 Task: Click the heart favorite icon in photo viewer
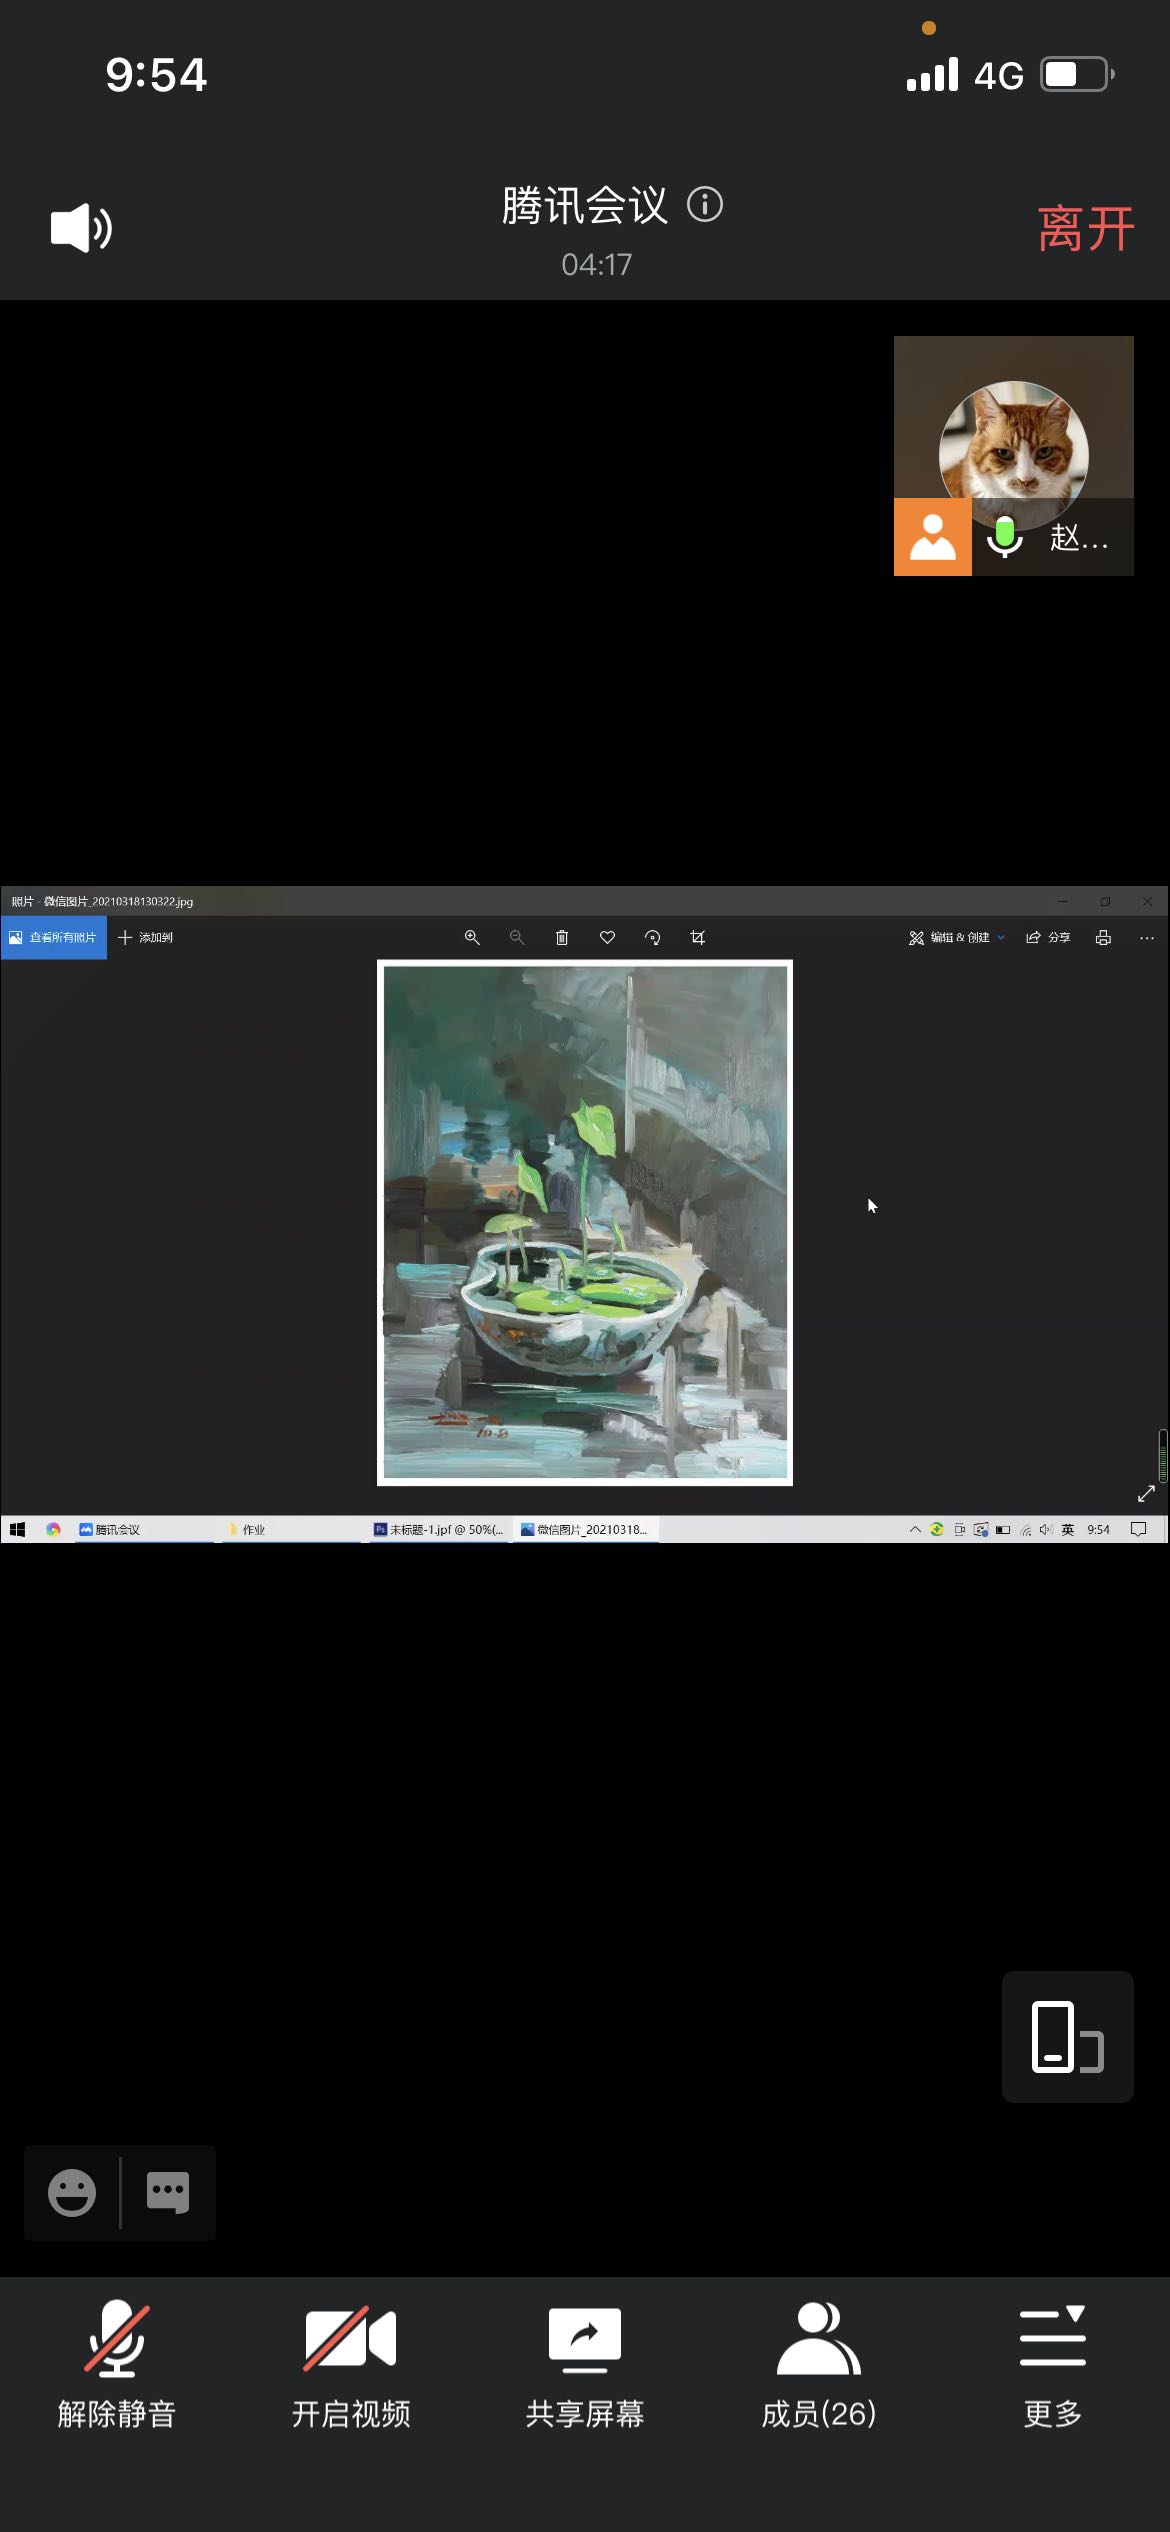click(x=607, y=937)
